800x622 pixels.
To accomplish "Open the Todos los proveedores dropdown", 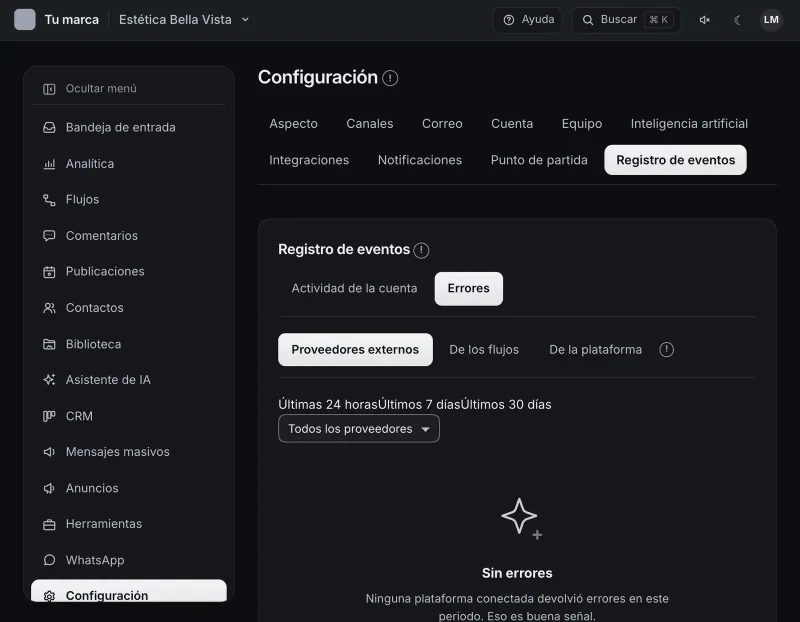I will point(359,429).
